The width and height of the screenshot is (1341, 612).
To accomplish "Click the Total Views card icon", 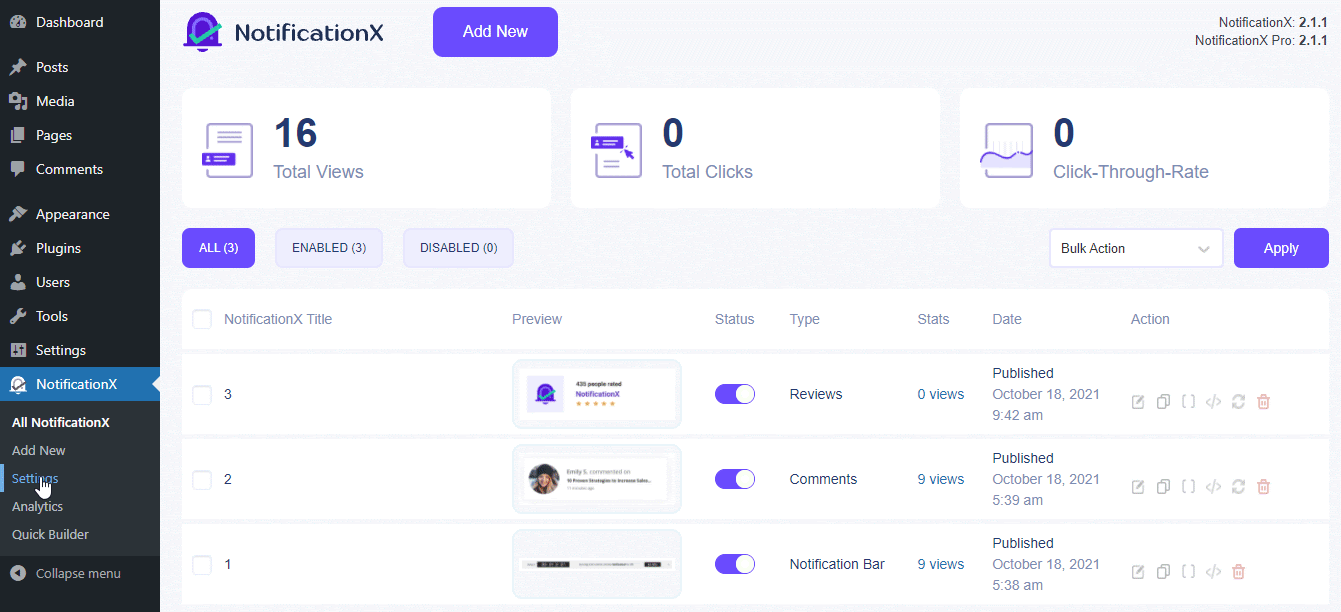I will [x=229, y=151].
